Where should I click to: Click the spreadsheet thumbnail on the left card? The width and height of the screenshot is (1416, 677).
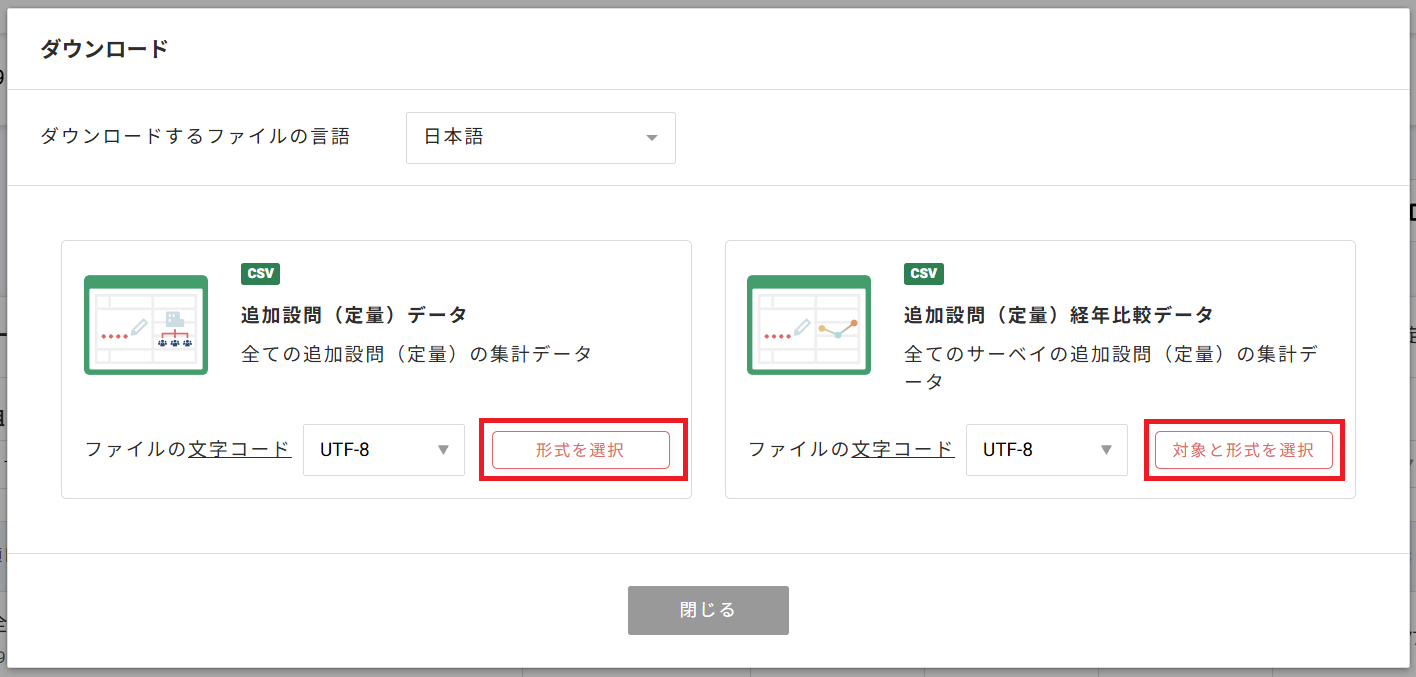pos(146,325)
